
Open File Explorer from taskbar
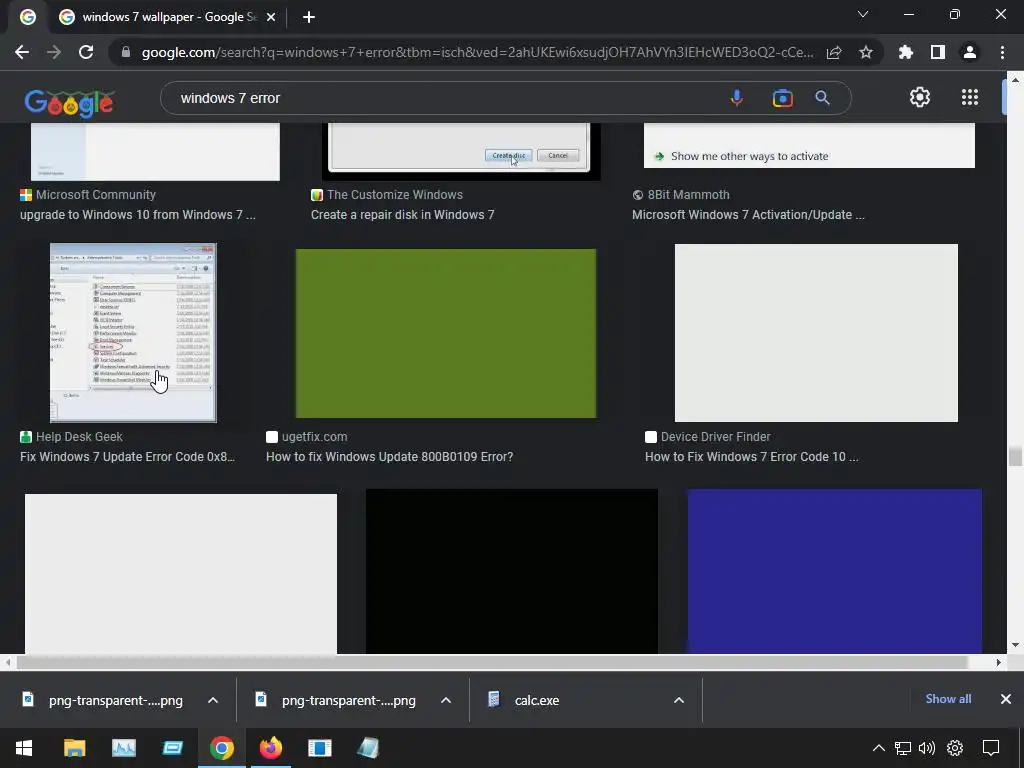74,748
